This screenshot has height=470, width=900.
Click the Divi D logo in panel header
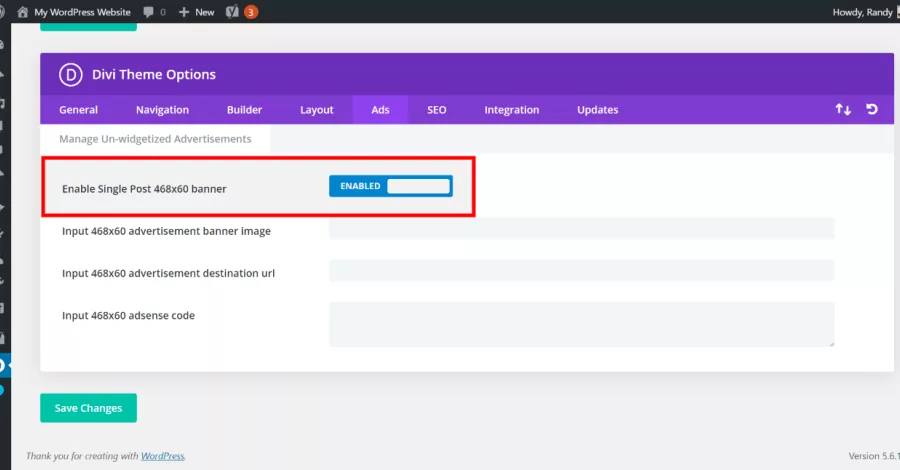(x=71, y=75)
